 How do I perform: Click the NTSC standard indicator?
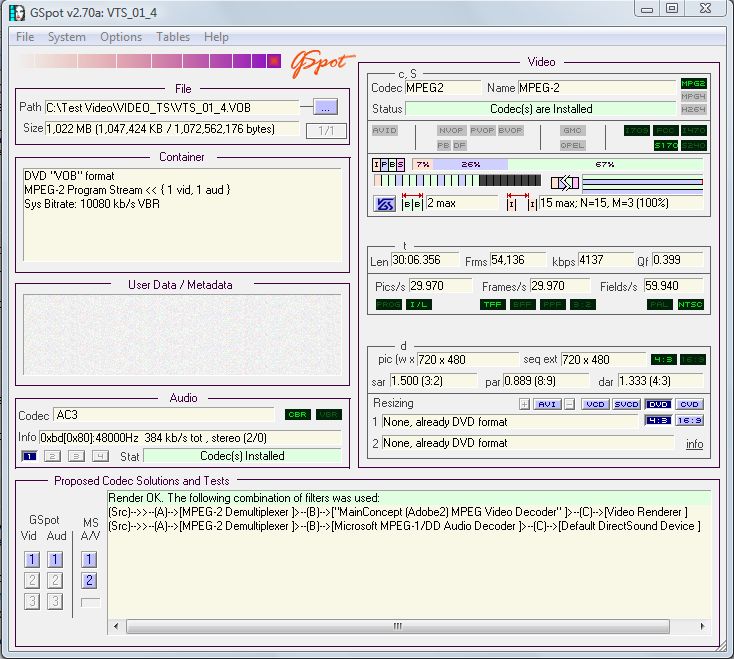click(x=691, y=305)
